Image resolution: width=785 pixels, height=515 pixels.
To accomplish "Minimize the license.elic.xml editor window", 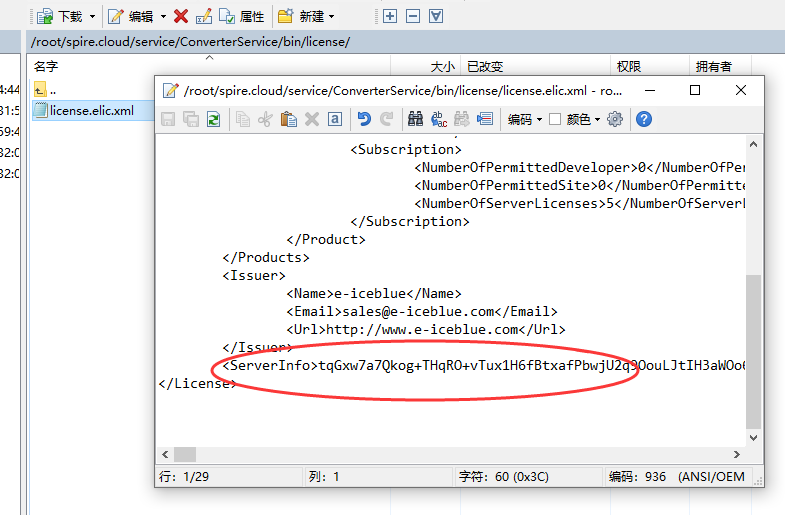I will [x=650, y=90].
